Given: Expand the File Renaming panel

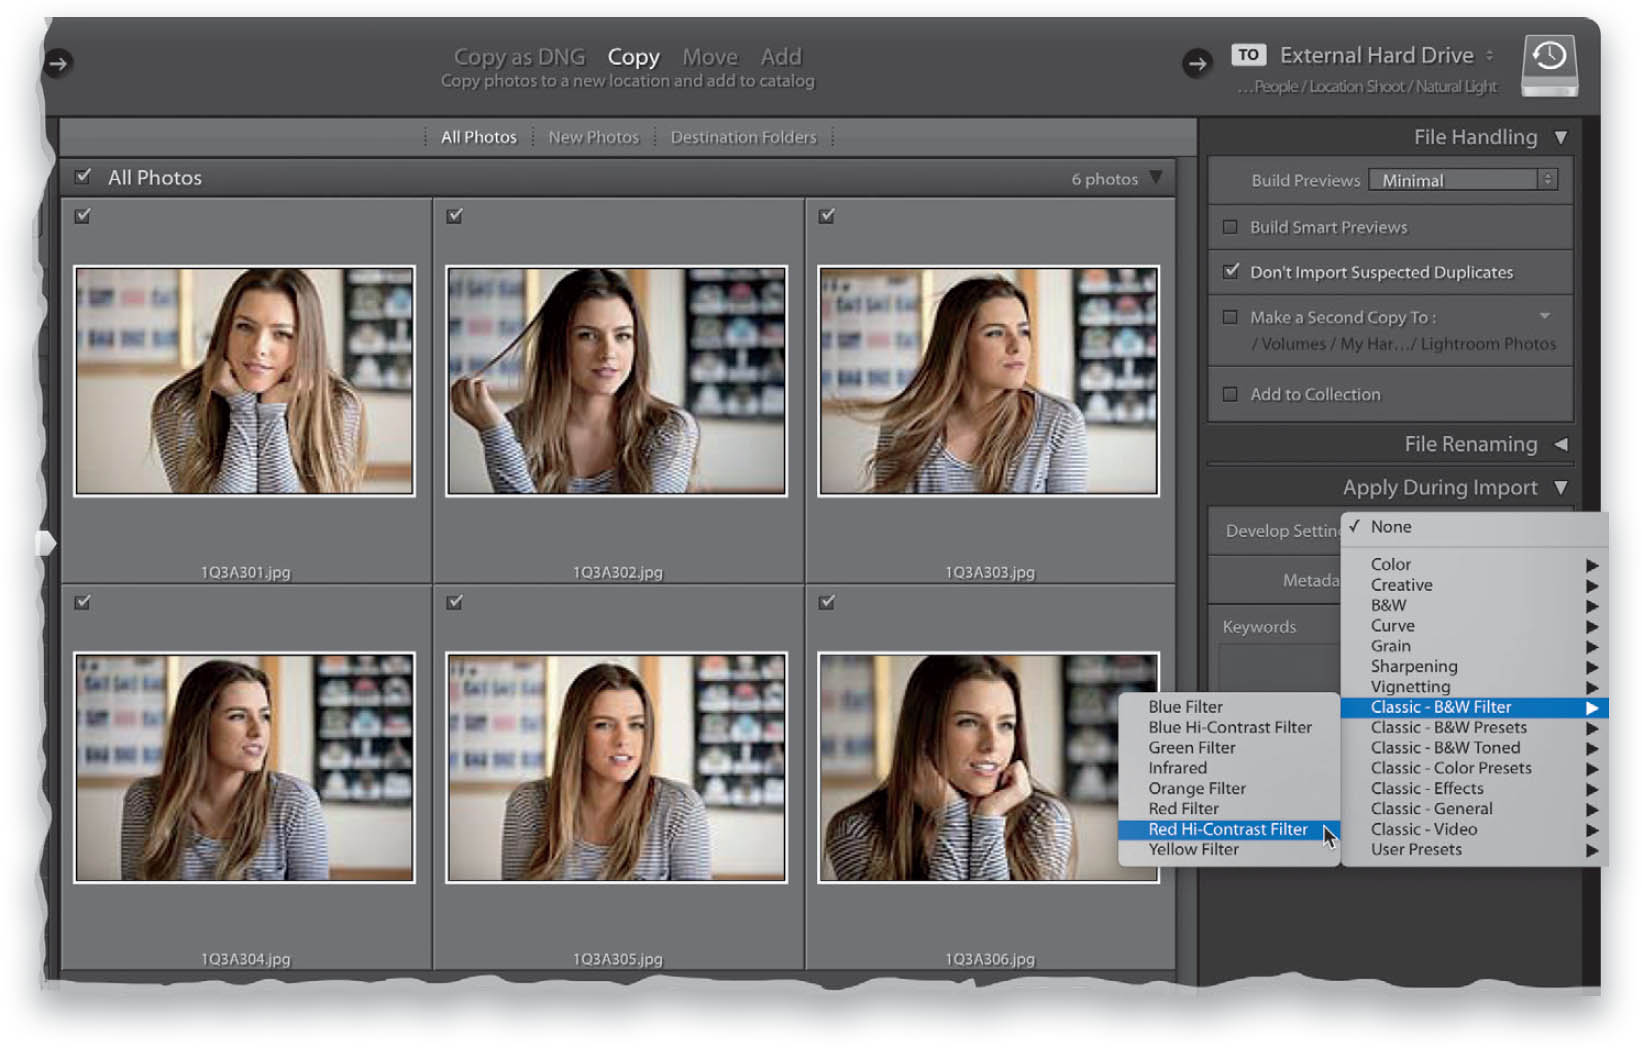Looking at the screenshot, I should point(1561,444).
